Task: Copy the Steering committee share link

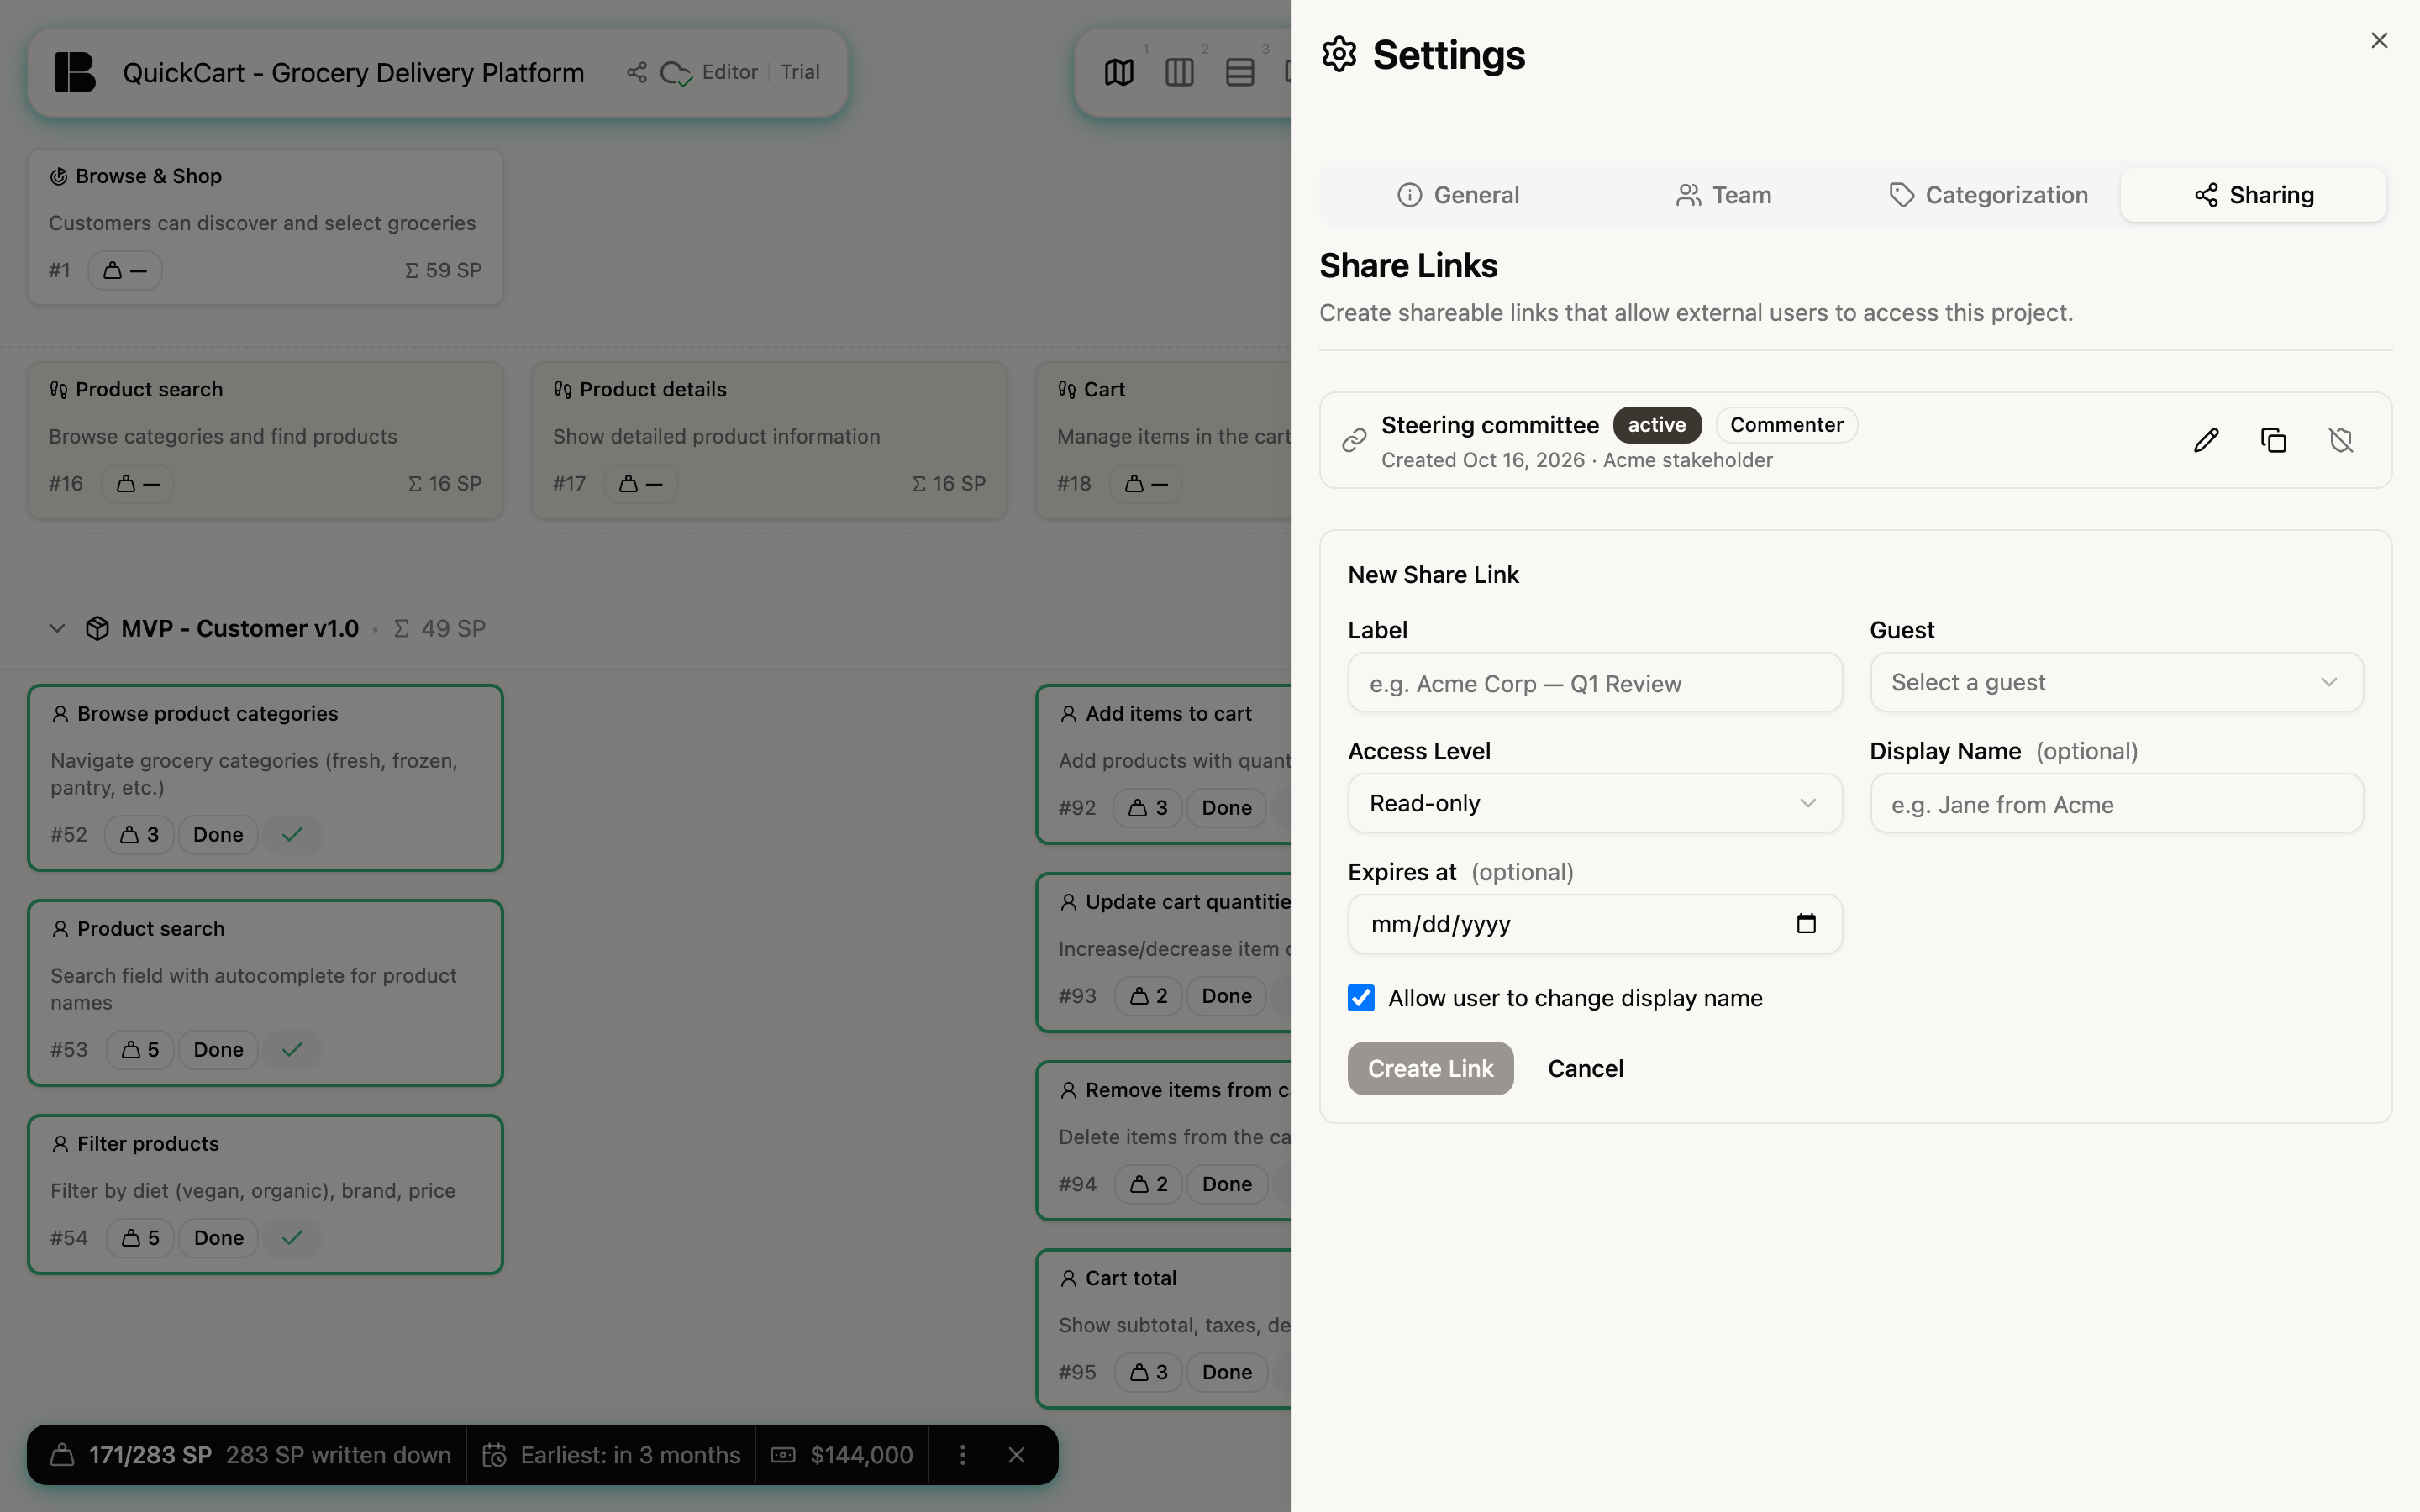Action: (x=2273, y=440)
